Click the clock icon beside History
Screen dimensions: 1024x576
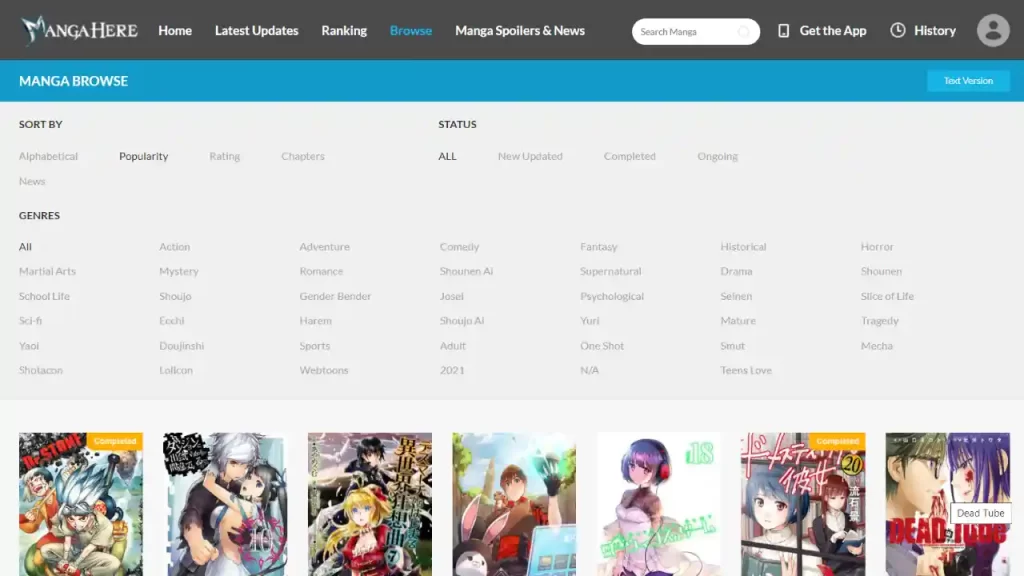(898, 31)
